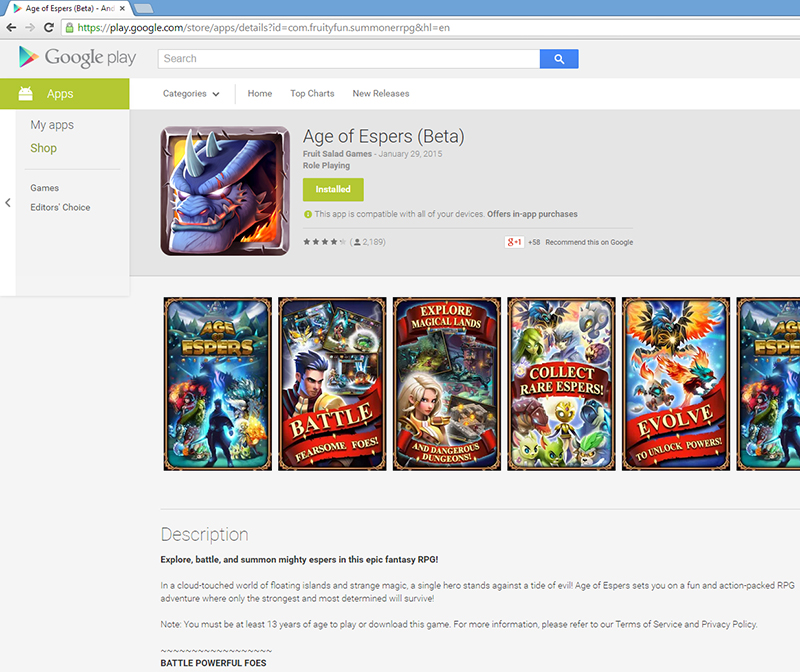
Task: Click the Google +1 recommend button
Action: (514, 242)
